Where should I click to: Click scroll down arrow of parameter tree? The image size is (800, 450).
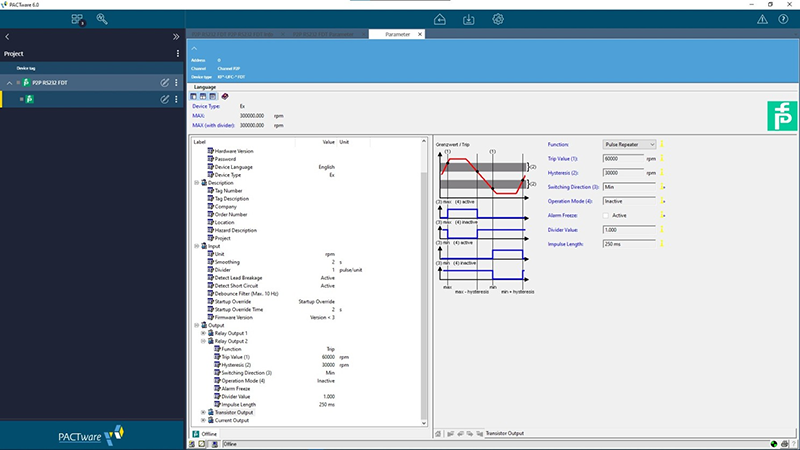point(423,423)
